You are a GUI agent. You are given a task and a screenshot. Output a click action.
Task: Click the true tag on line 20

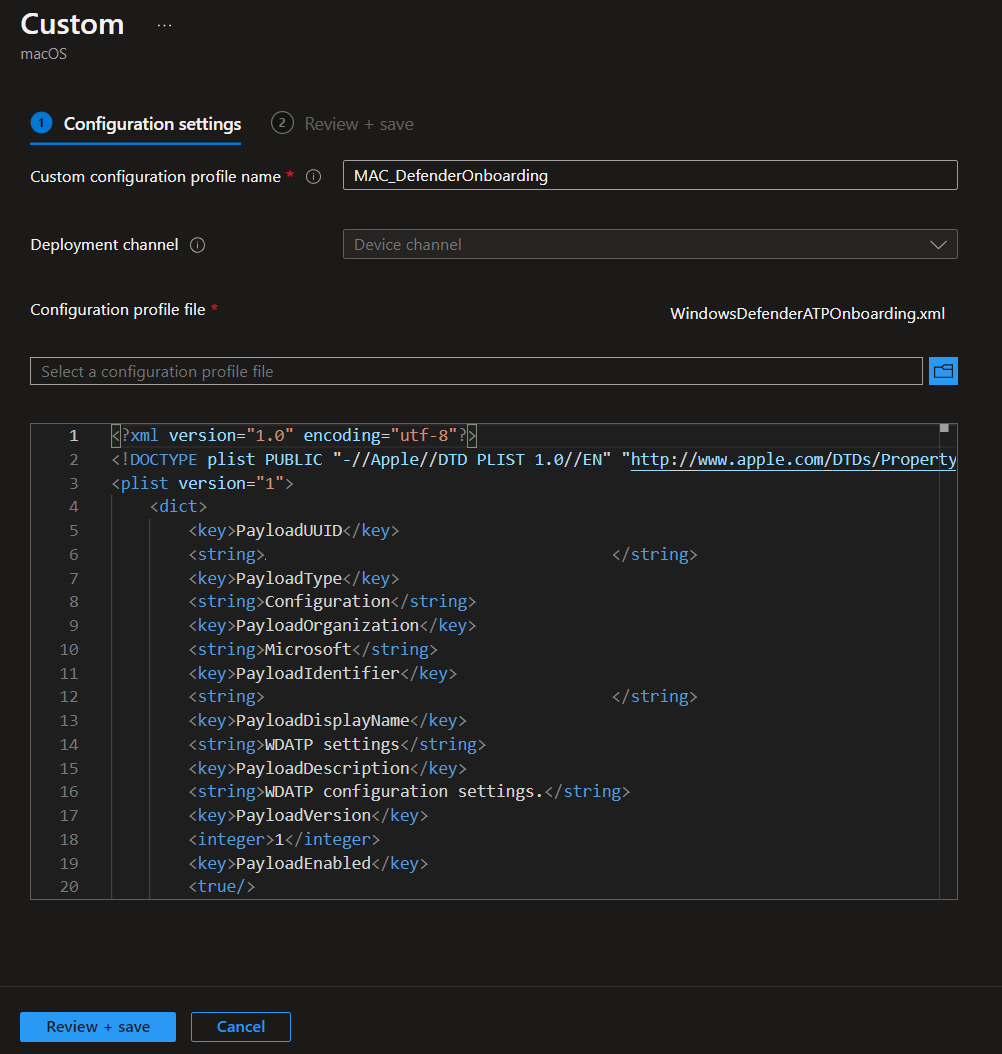coord(222,887)
